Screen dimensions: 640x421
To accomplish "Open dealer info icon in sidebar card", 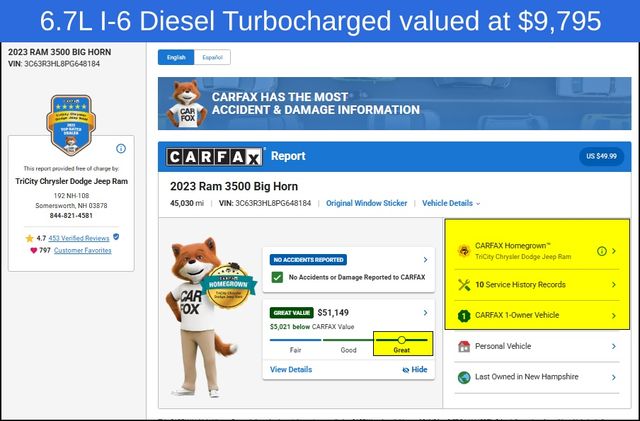I will click(121, 148).
